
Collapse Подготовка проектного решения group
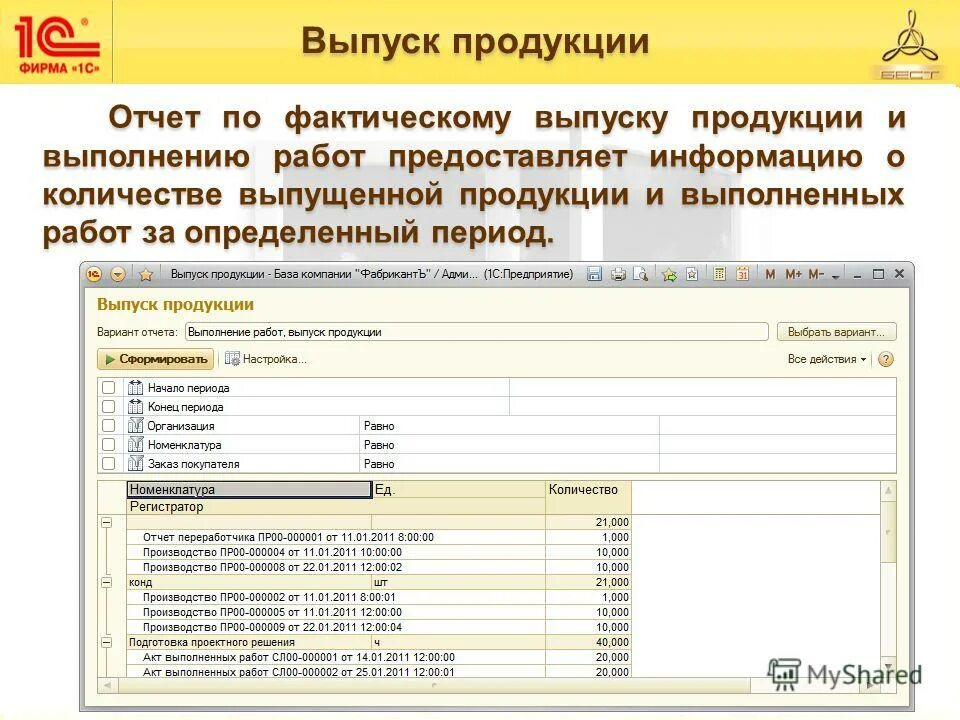(107, 642)
